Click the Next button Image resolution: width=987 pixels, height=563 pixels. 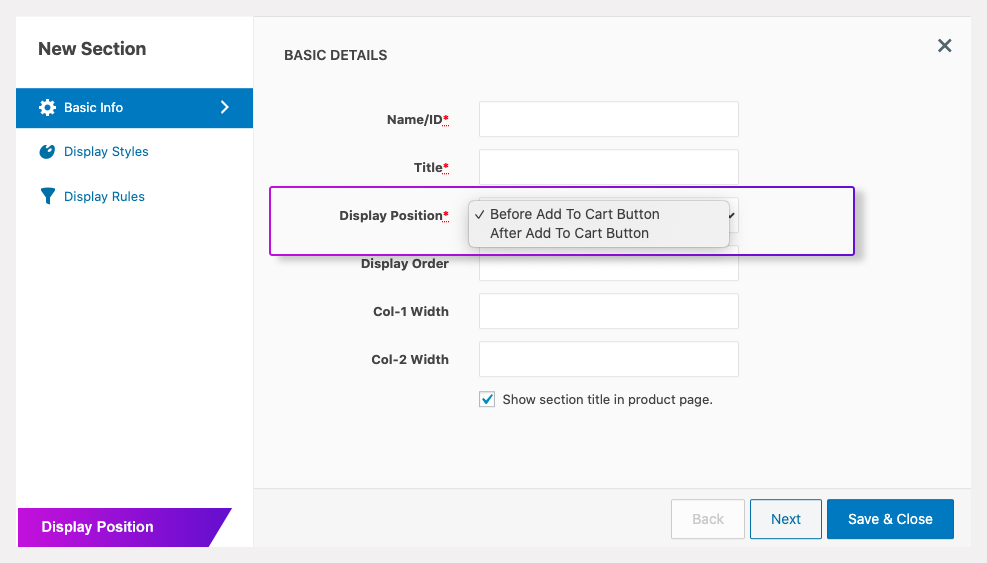pos(786,519)
